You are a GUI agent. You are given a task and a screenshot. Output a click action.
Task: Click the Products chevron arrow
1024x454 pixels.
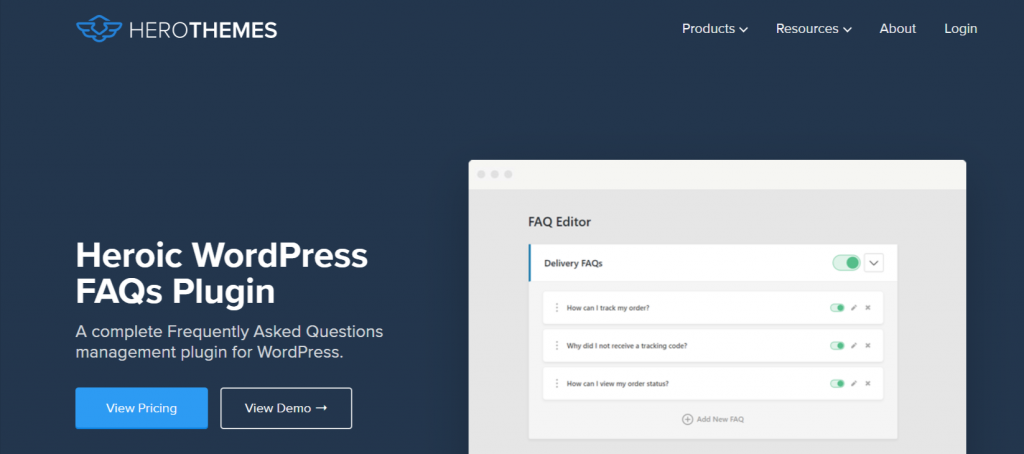click(744, 30)
